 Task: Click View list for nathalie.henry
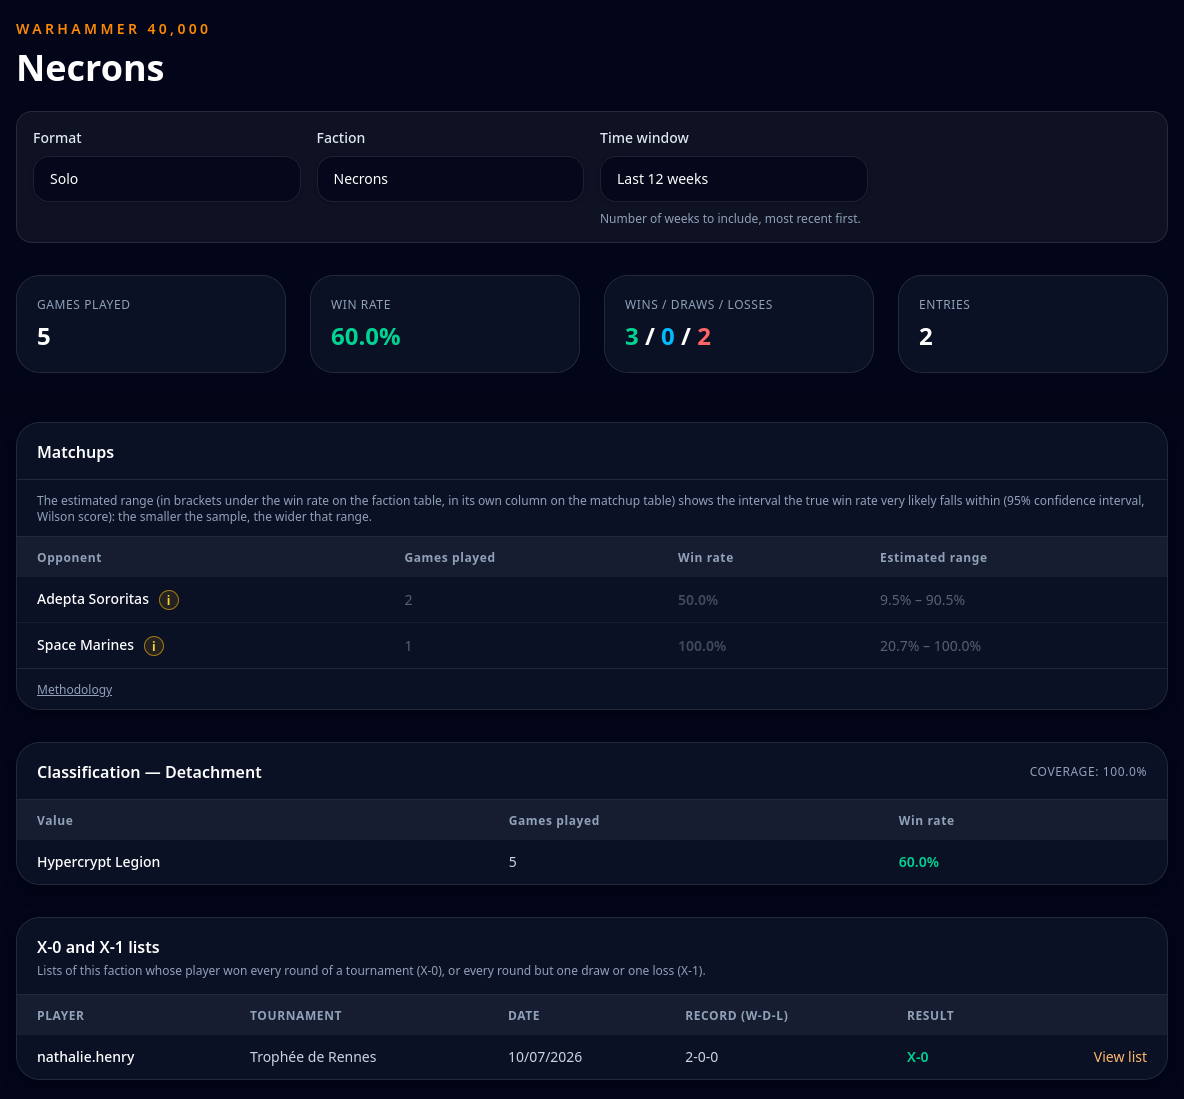1120,1057
